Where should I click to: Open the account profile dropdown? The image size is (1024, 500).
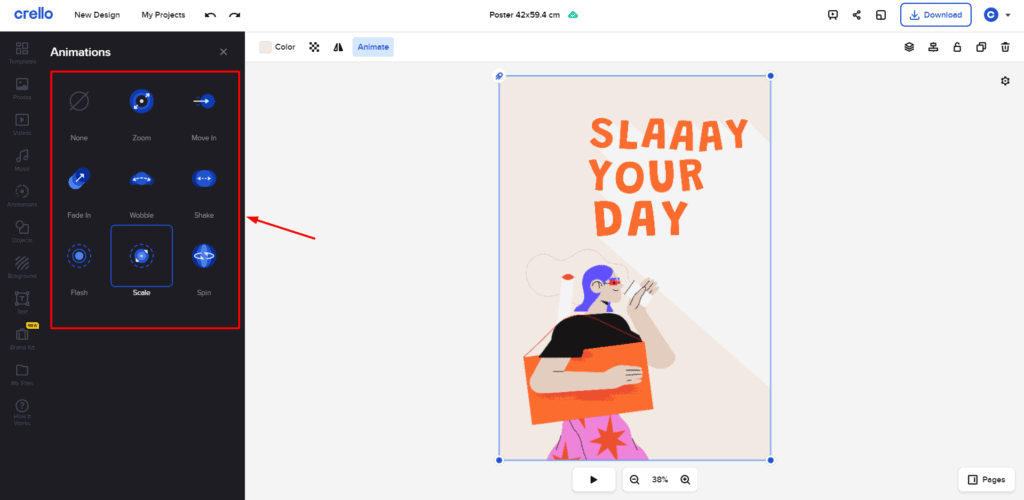tap(997, 14)
